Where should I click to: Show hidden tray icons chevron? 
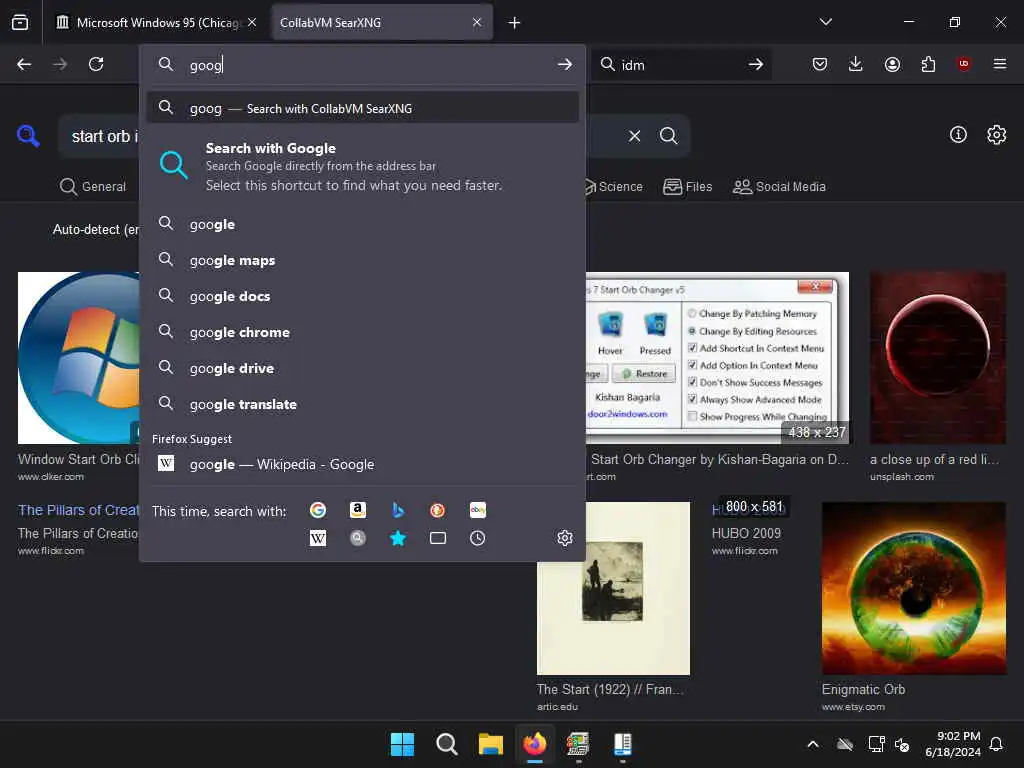[813, 744]
